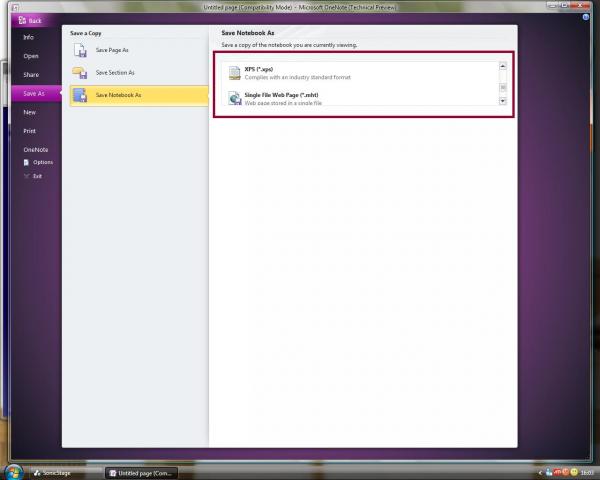Click the format list scroll up arrow
Screen dimensions: 600x480
tap(503, 66)
